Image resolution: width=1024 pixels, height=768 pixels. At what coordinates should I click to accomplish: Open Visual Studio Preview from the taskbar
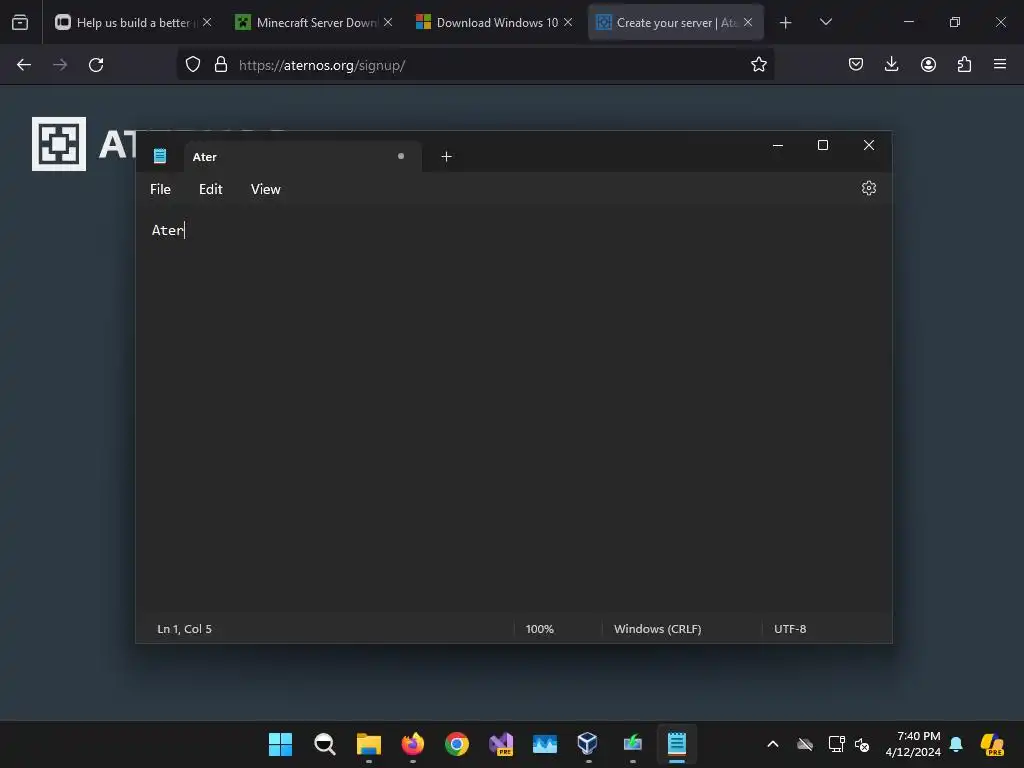(x=501, y=744)
